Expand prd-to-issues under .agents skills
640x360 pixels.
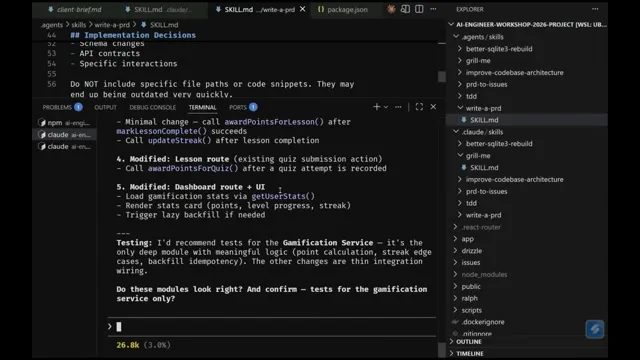coord(527,84)
